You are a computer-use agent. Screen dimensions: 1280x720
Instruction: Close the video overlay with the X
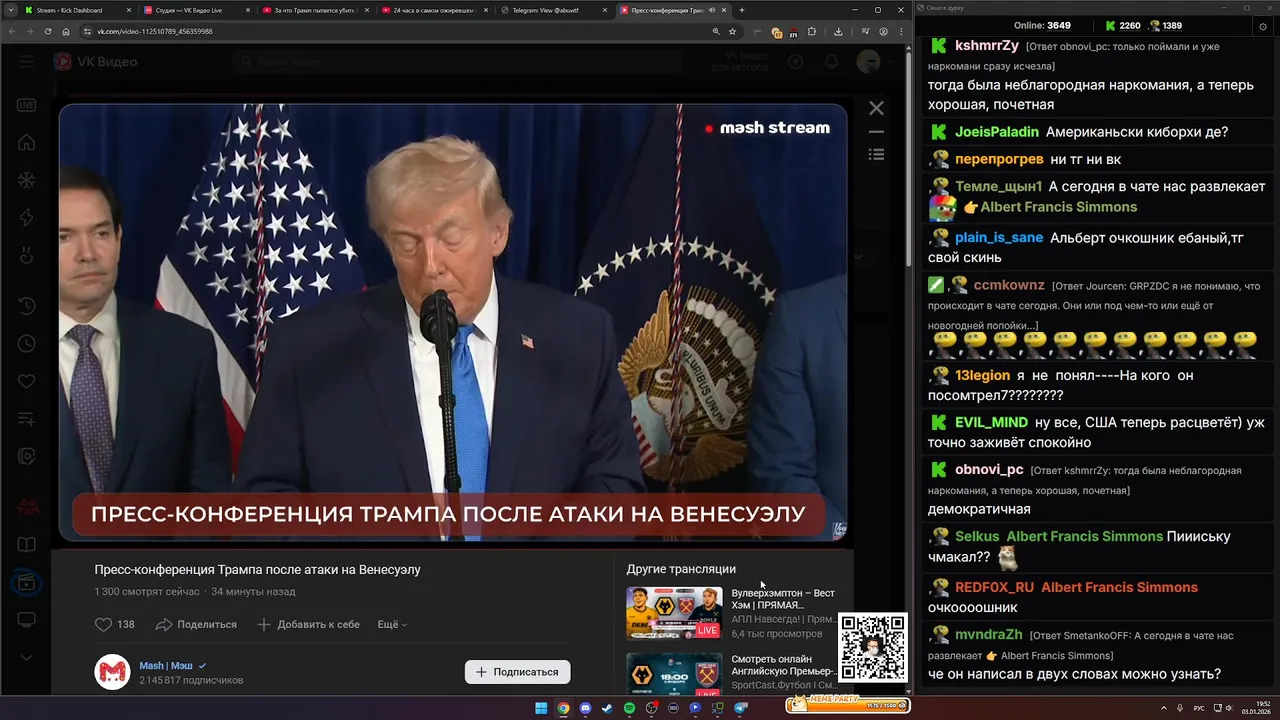[876, 108]
